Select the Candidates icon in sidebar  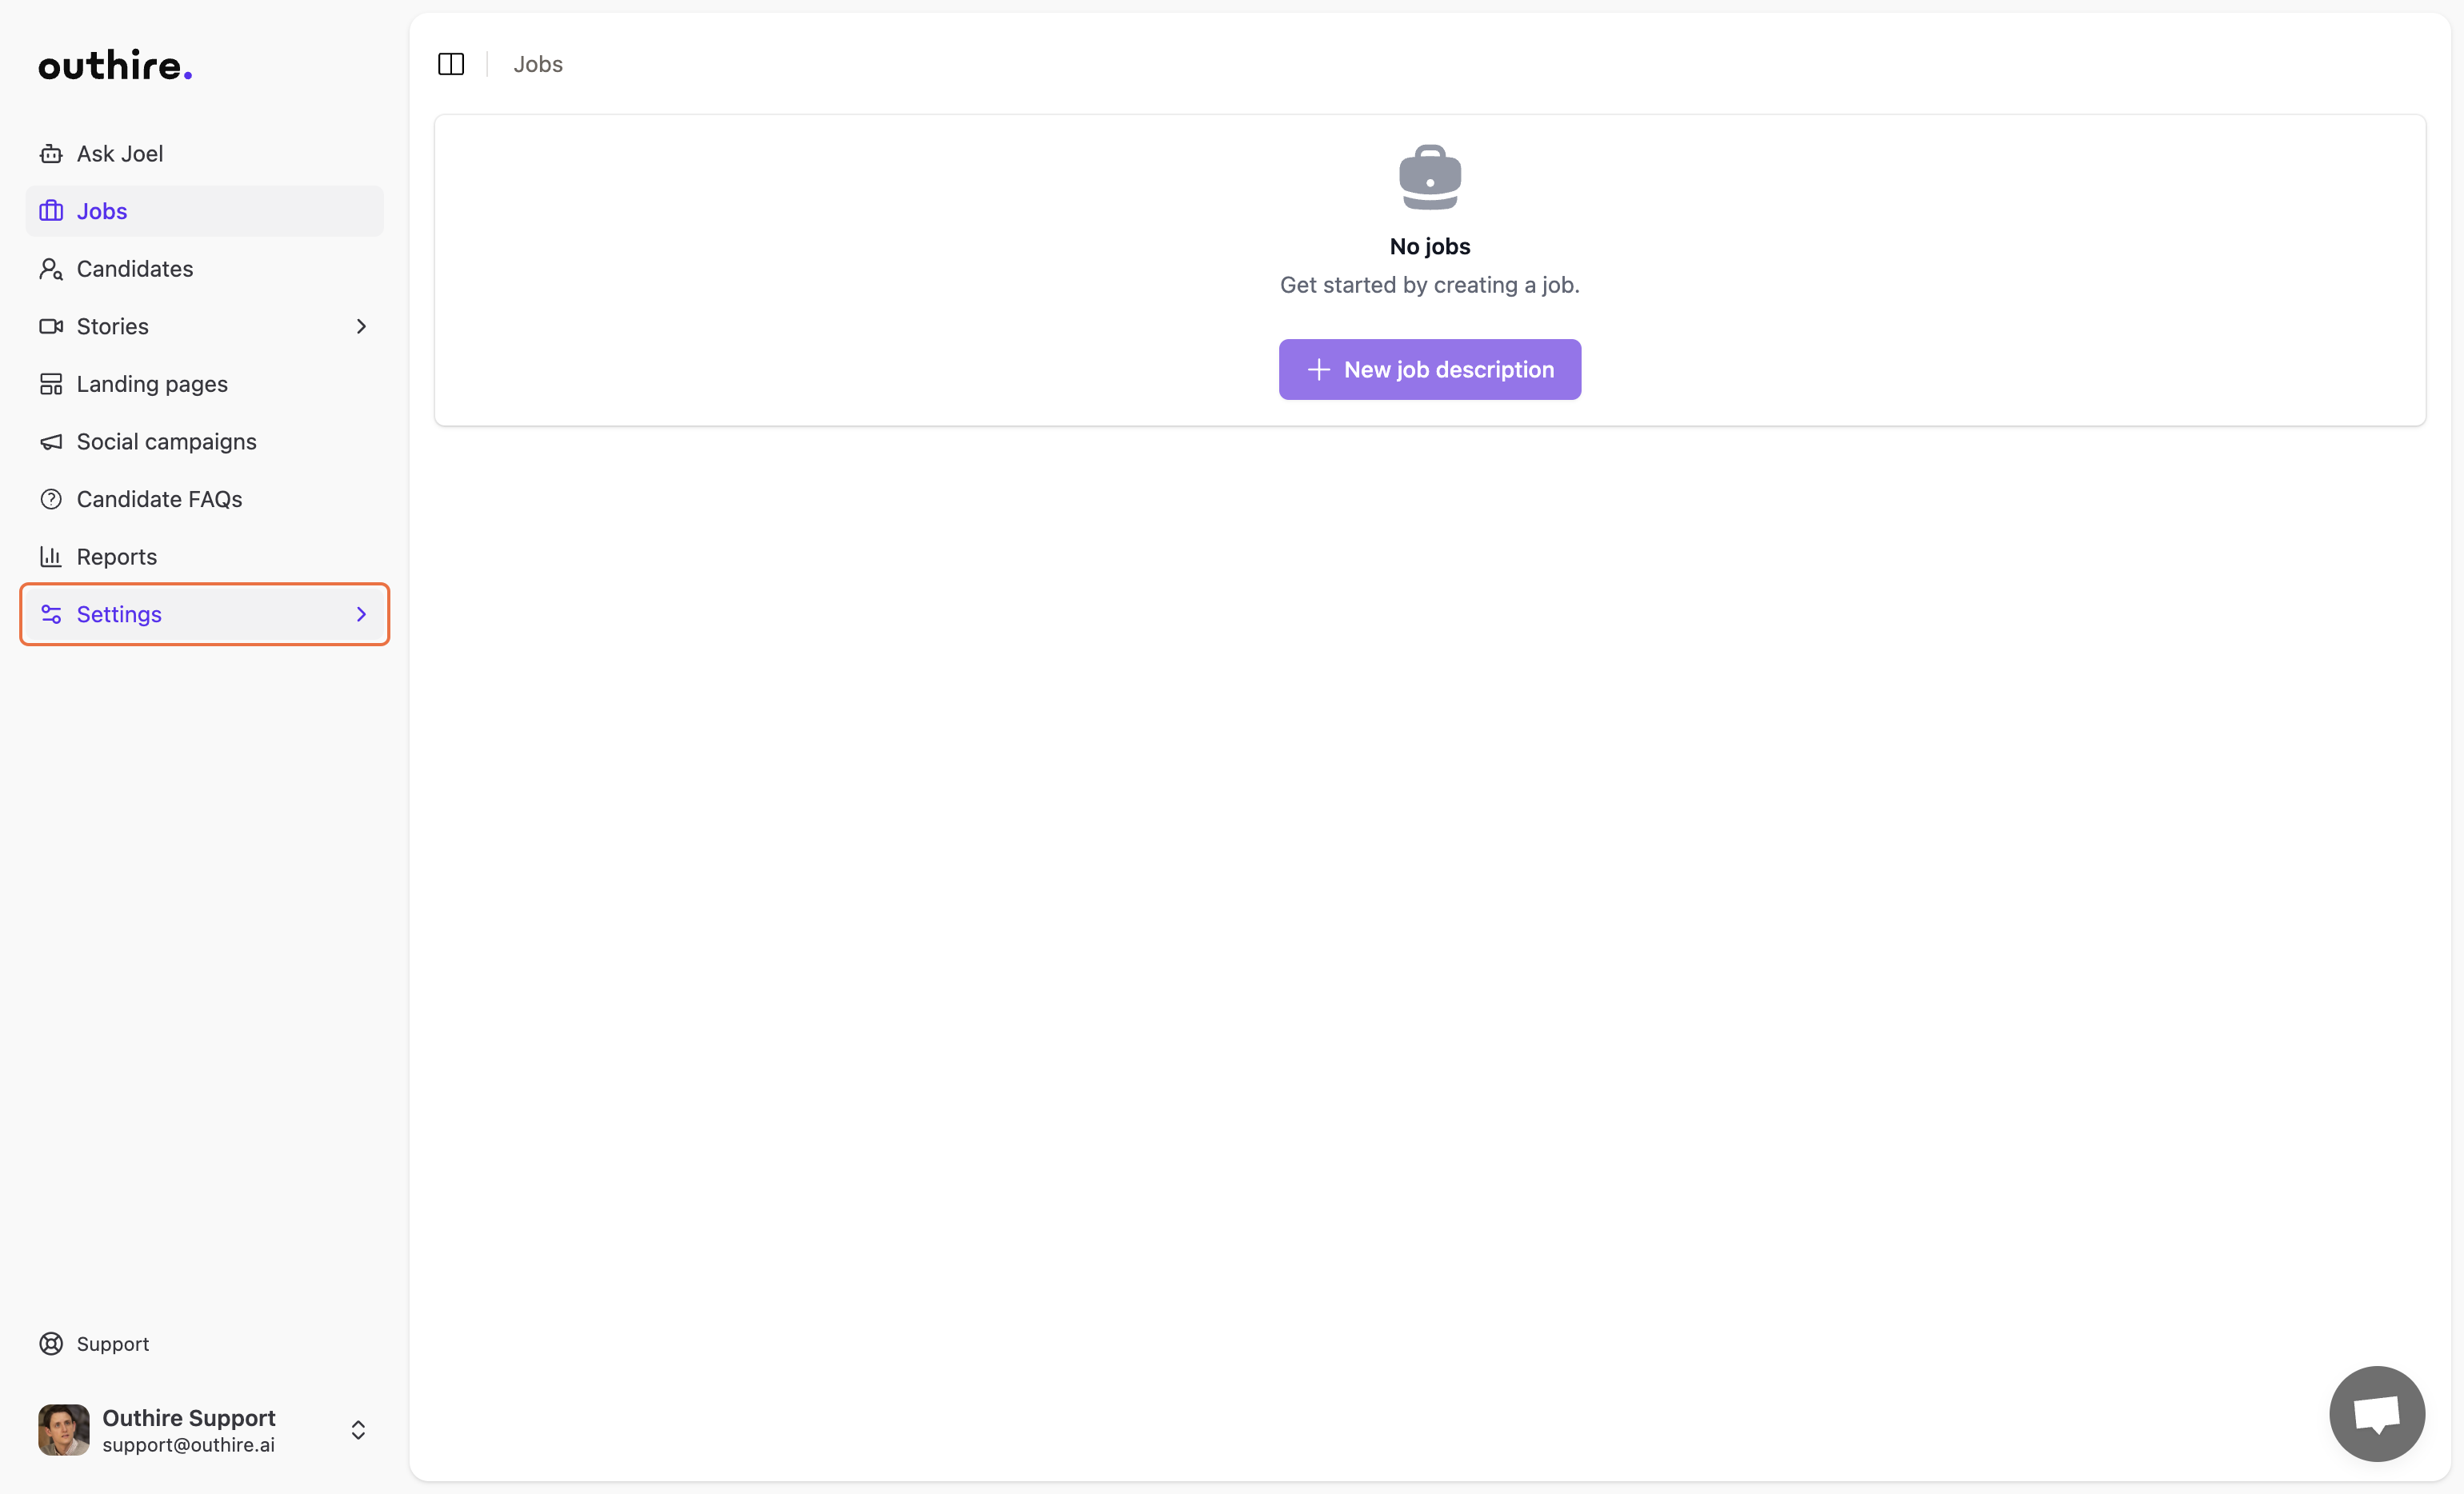[x=51, y=268]
